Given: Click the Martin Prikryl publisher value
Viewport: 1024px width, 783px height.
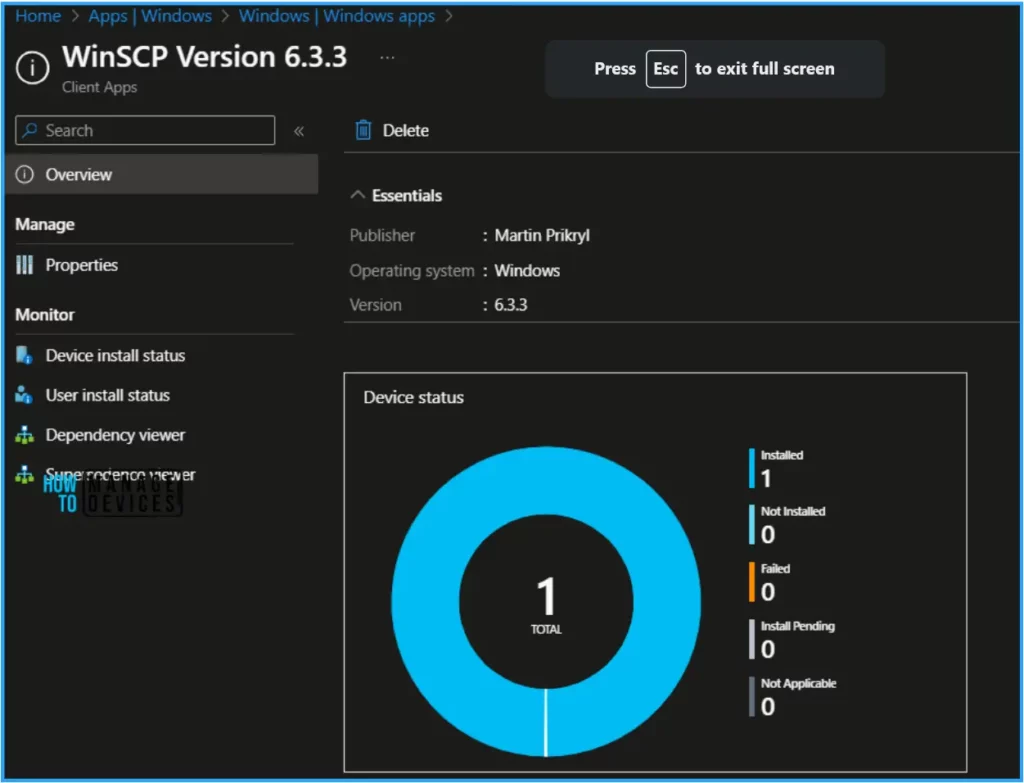Looking at the screenshot, I should click(542, 235).
